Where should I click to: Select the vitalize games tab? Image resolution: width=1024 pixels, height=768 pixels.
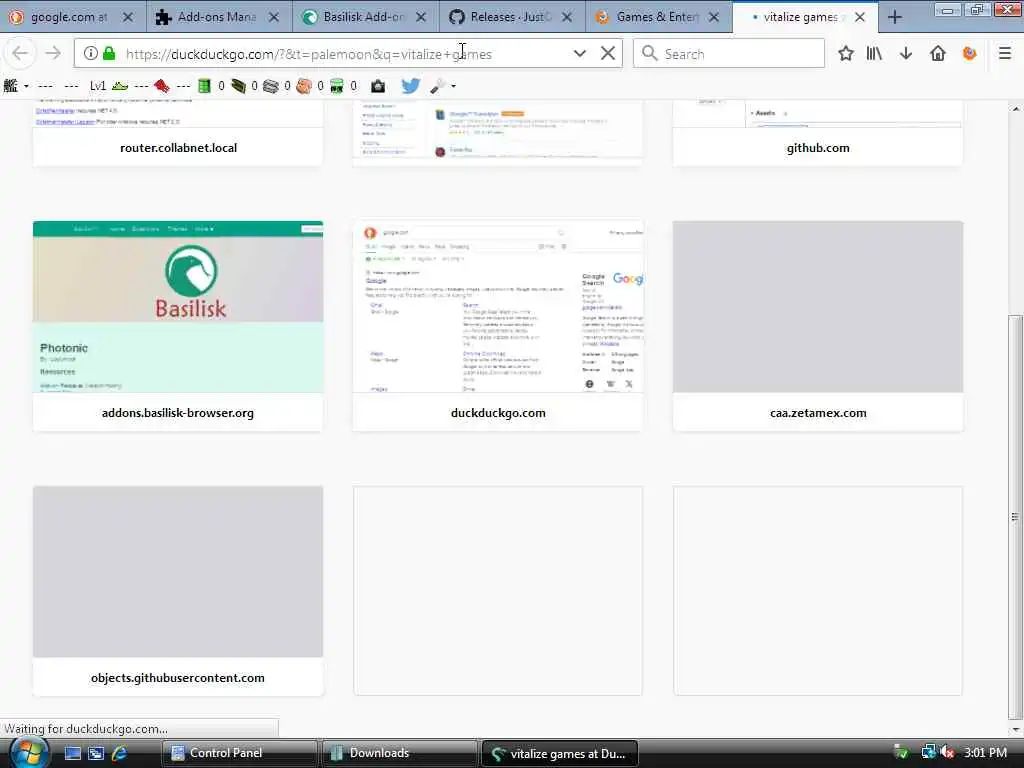pyautogui.click(x=800, y=17)
